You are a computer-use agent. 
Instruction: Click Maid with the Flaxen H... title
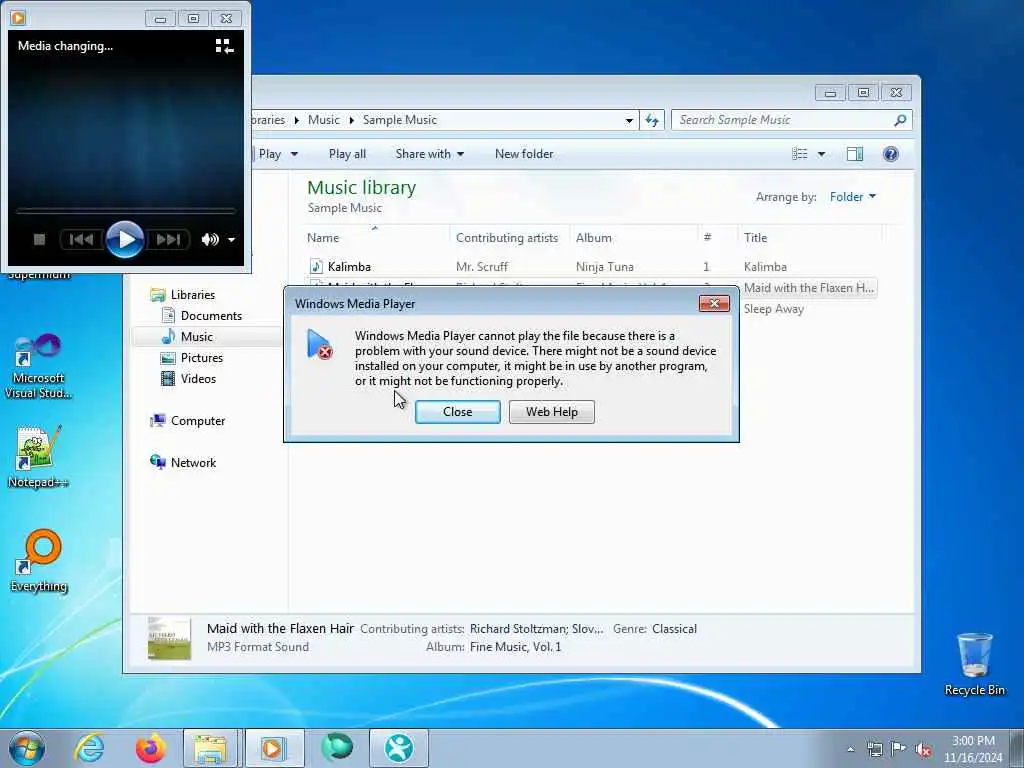pyautogui.click(x=808, y=288)
